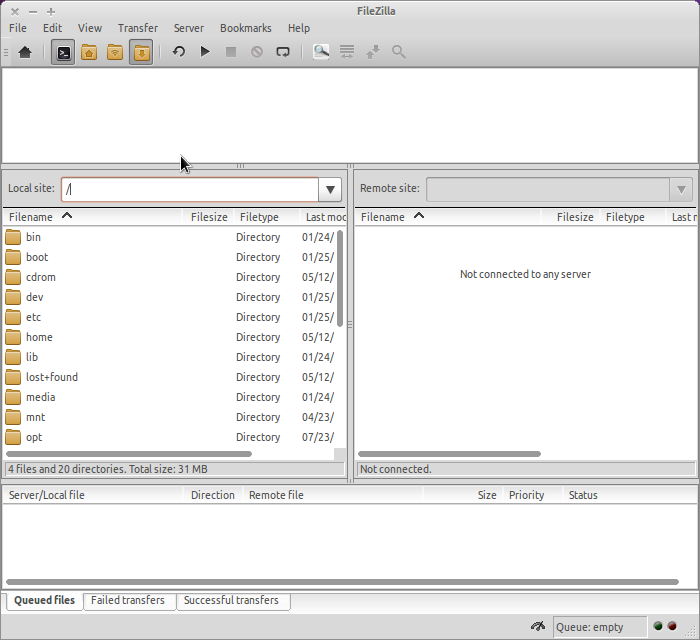Image resolution: width=700 pixels, height=640 pixels.
Task: Click the refresh file lists icon
Action: pyautogui.click(x=179, y=52)
